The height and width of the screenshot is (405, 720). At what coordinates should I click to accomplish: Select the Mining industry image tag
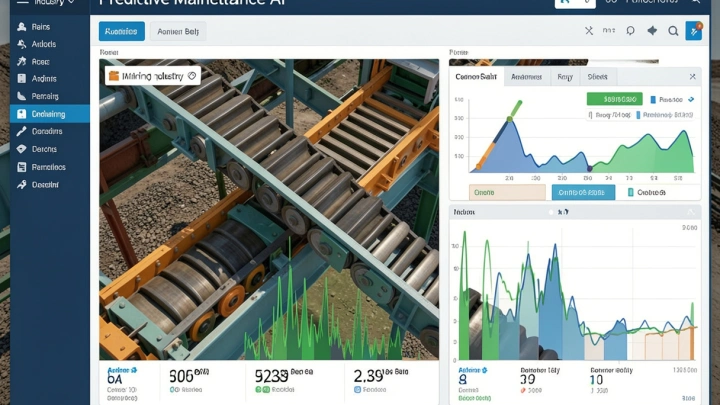pos(153,76)
